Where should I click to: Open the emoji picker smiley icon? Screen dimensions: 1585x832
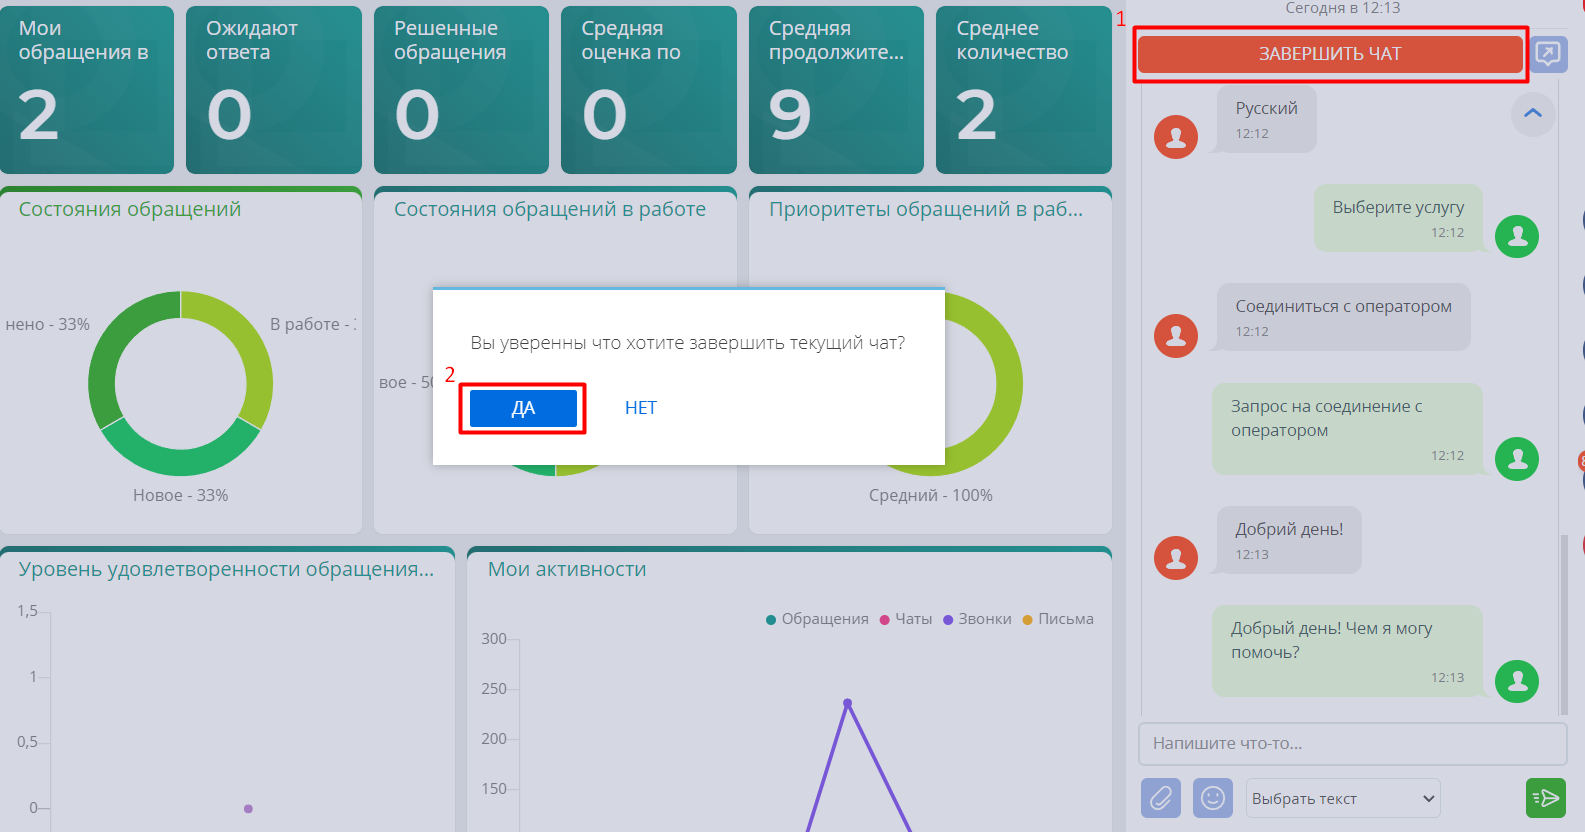[x=1213, y=798]
